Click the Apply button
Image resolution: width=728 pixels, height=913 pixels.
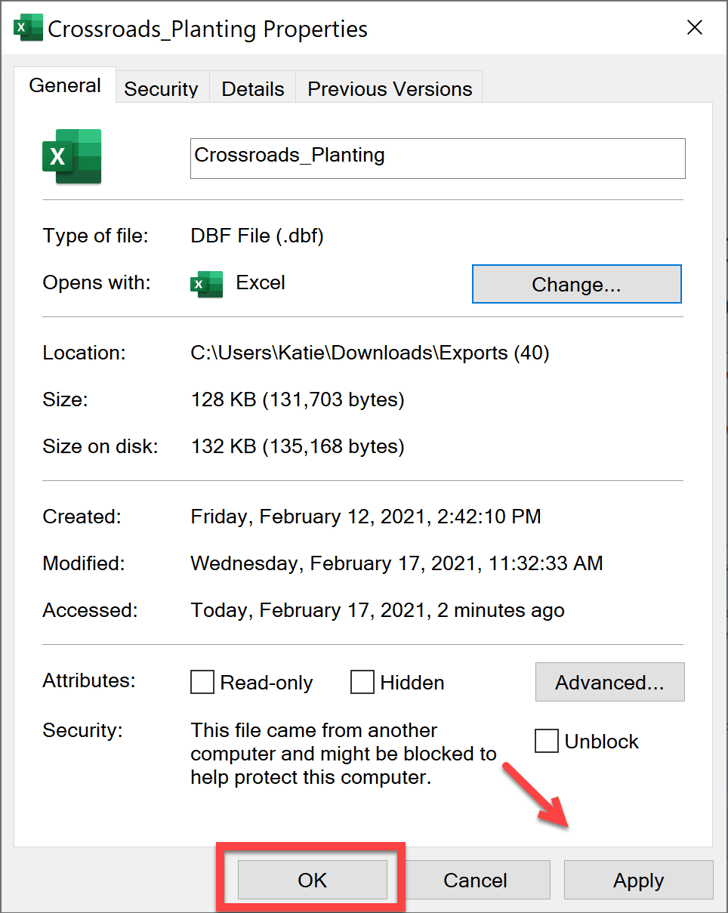(x=638, y=880)
